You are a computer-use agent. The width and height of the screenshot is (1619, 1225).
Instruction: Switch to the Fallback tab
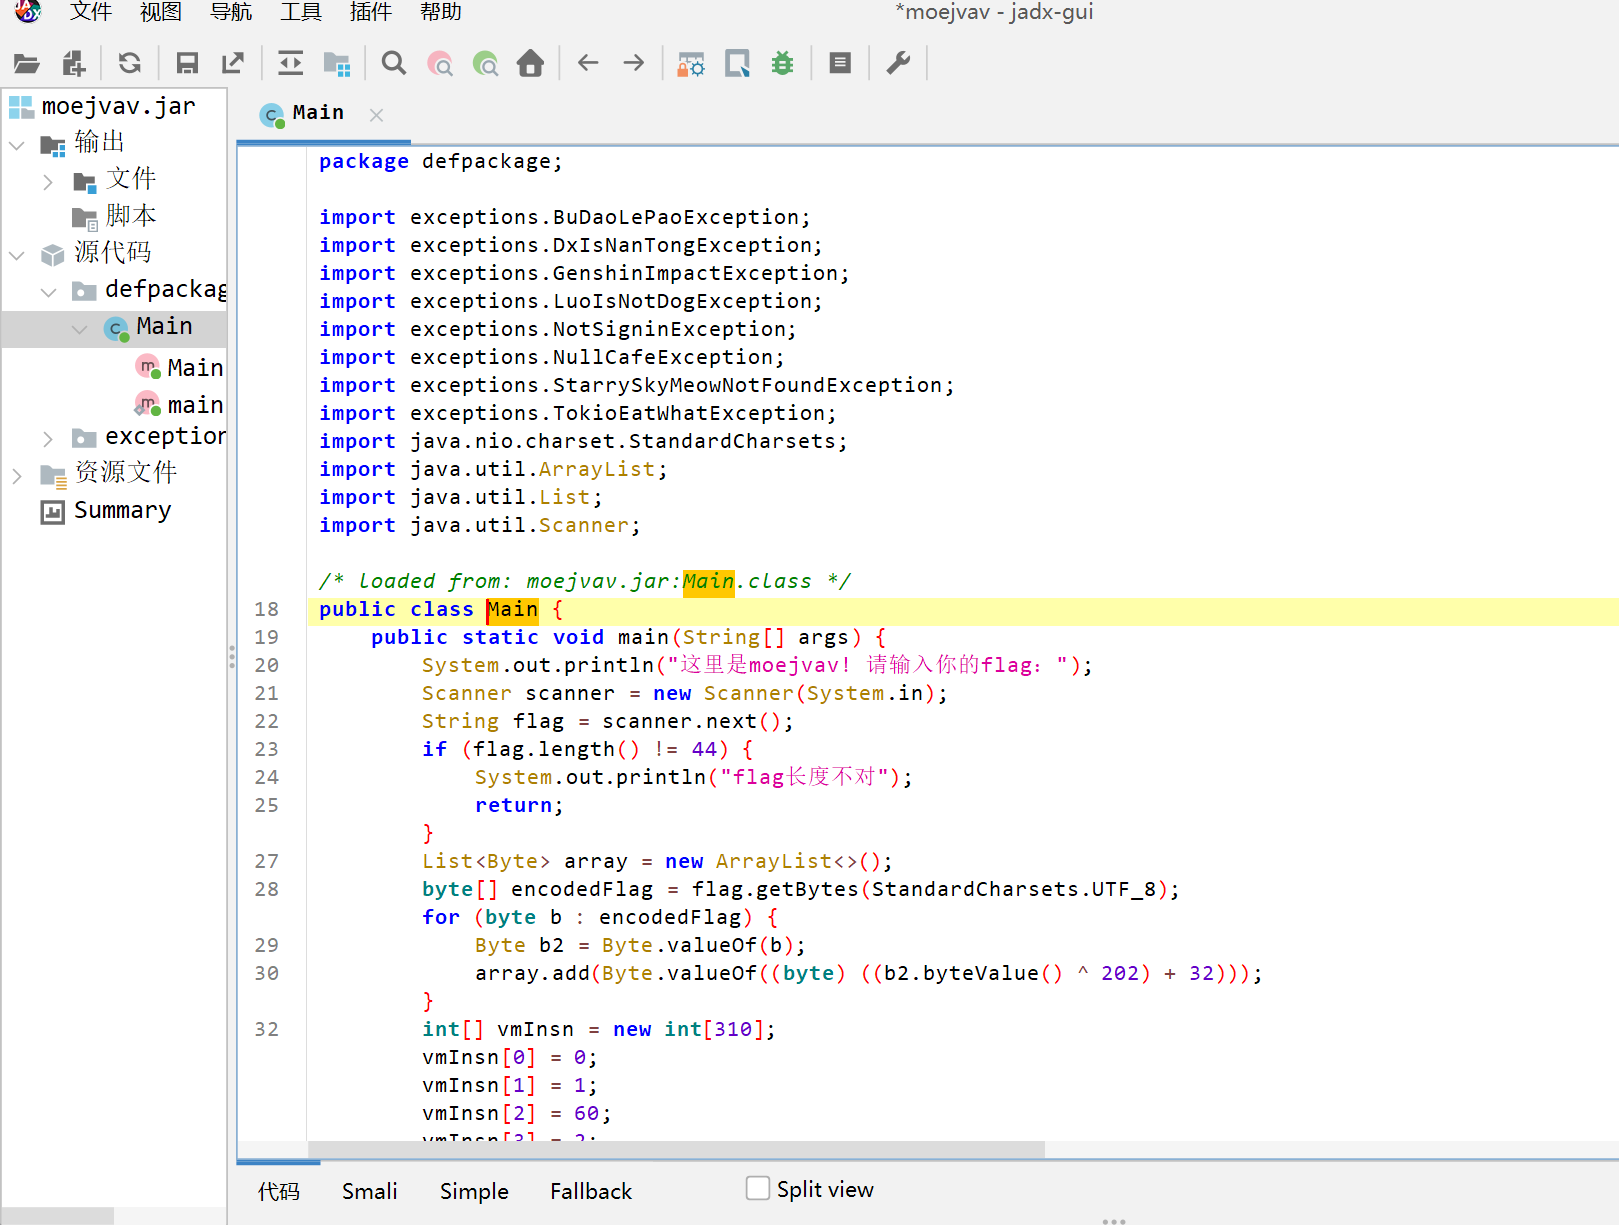590,1191
